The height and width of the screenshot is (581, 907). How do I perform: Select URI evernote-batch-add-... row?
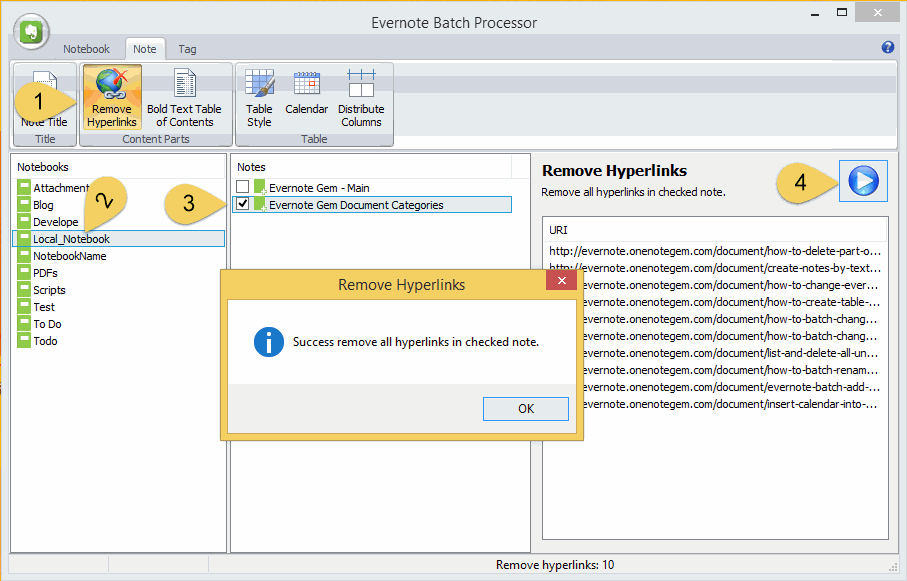[x=732, y=387]
